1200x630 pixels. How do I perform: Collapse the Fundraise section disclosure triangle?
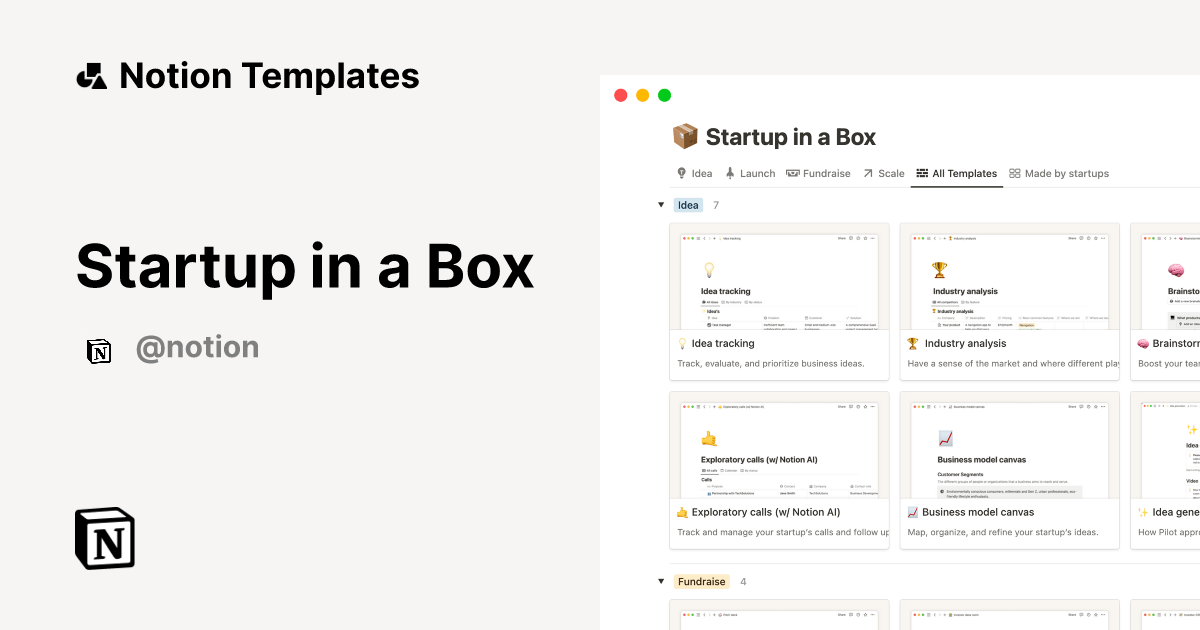[661, 581]
